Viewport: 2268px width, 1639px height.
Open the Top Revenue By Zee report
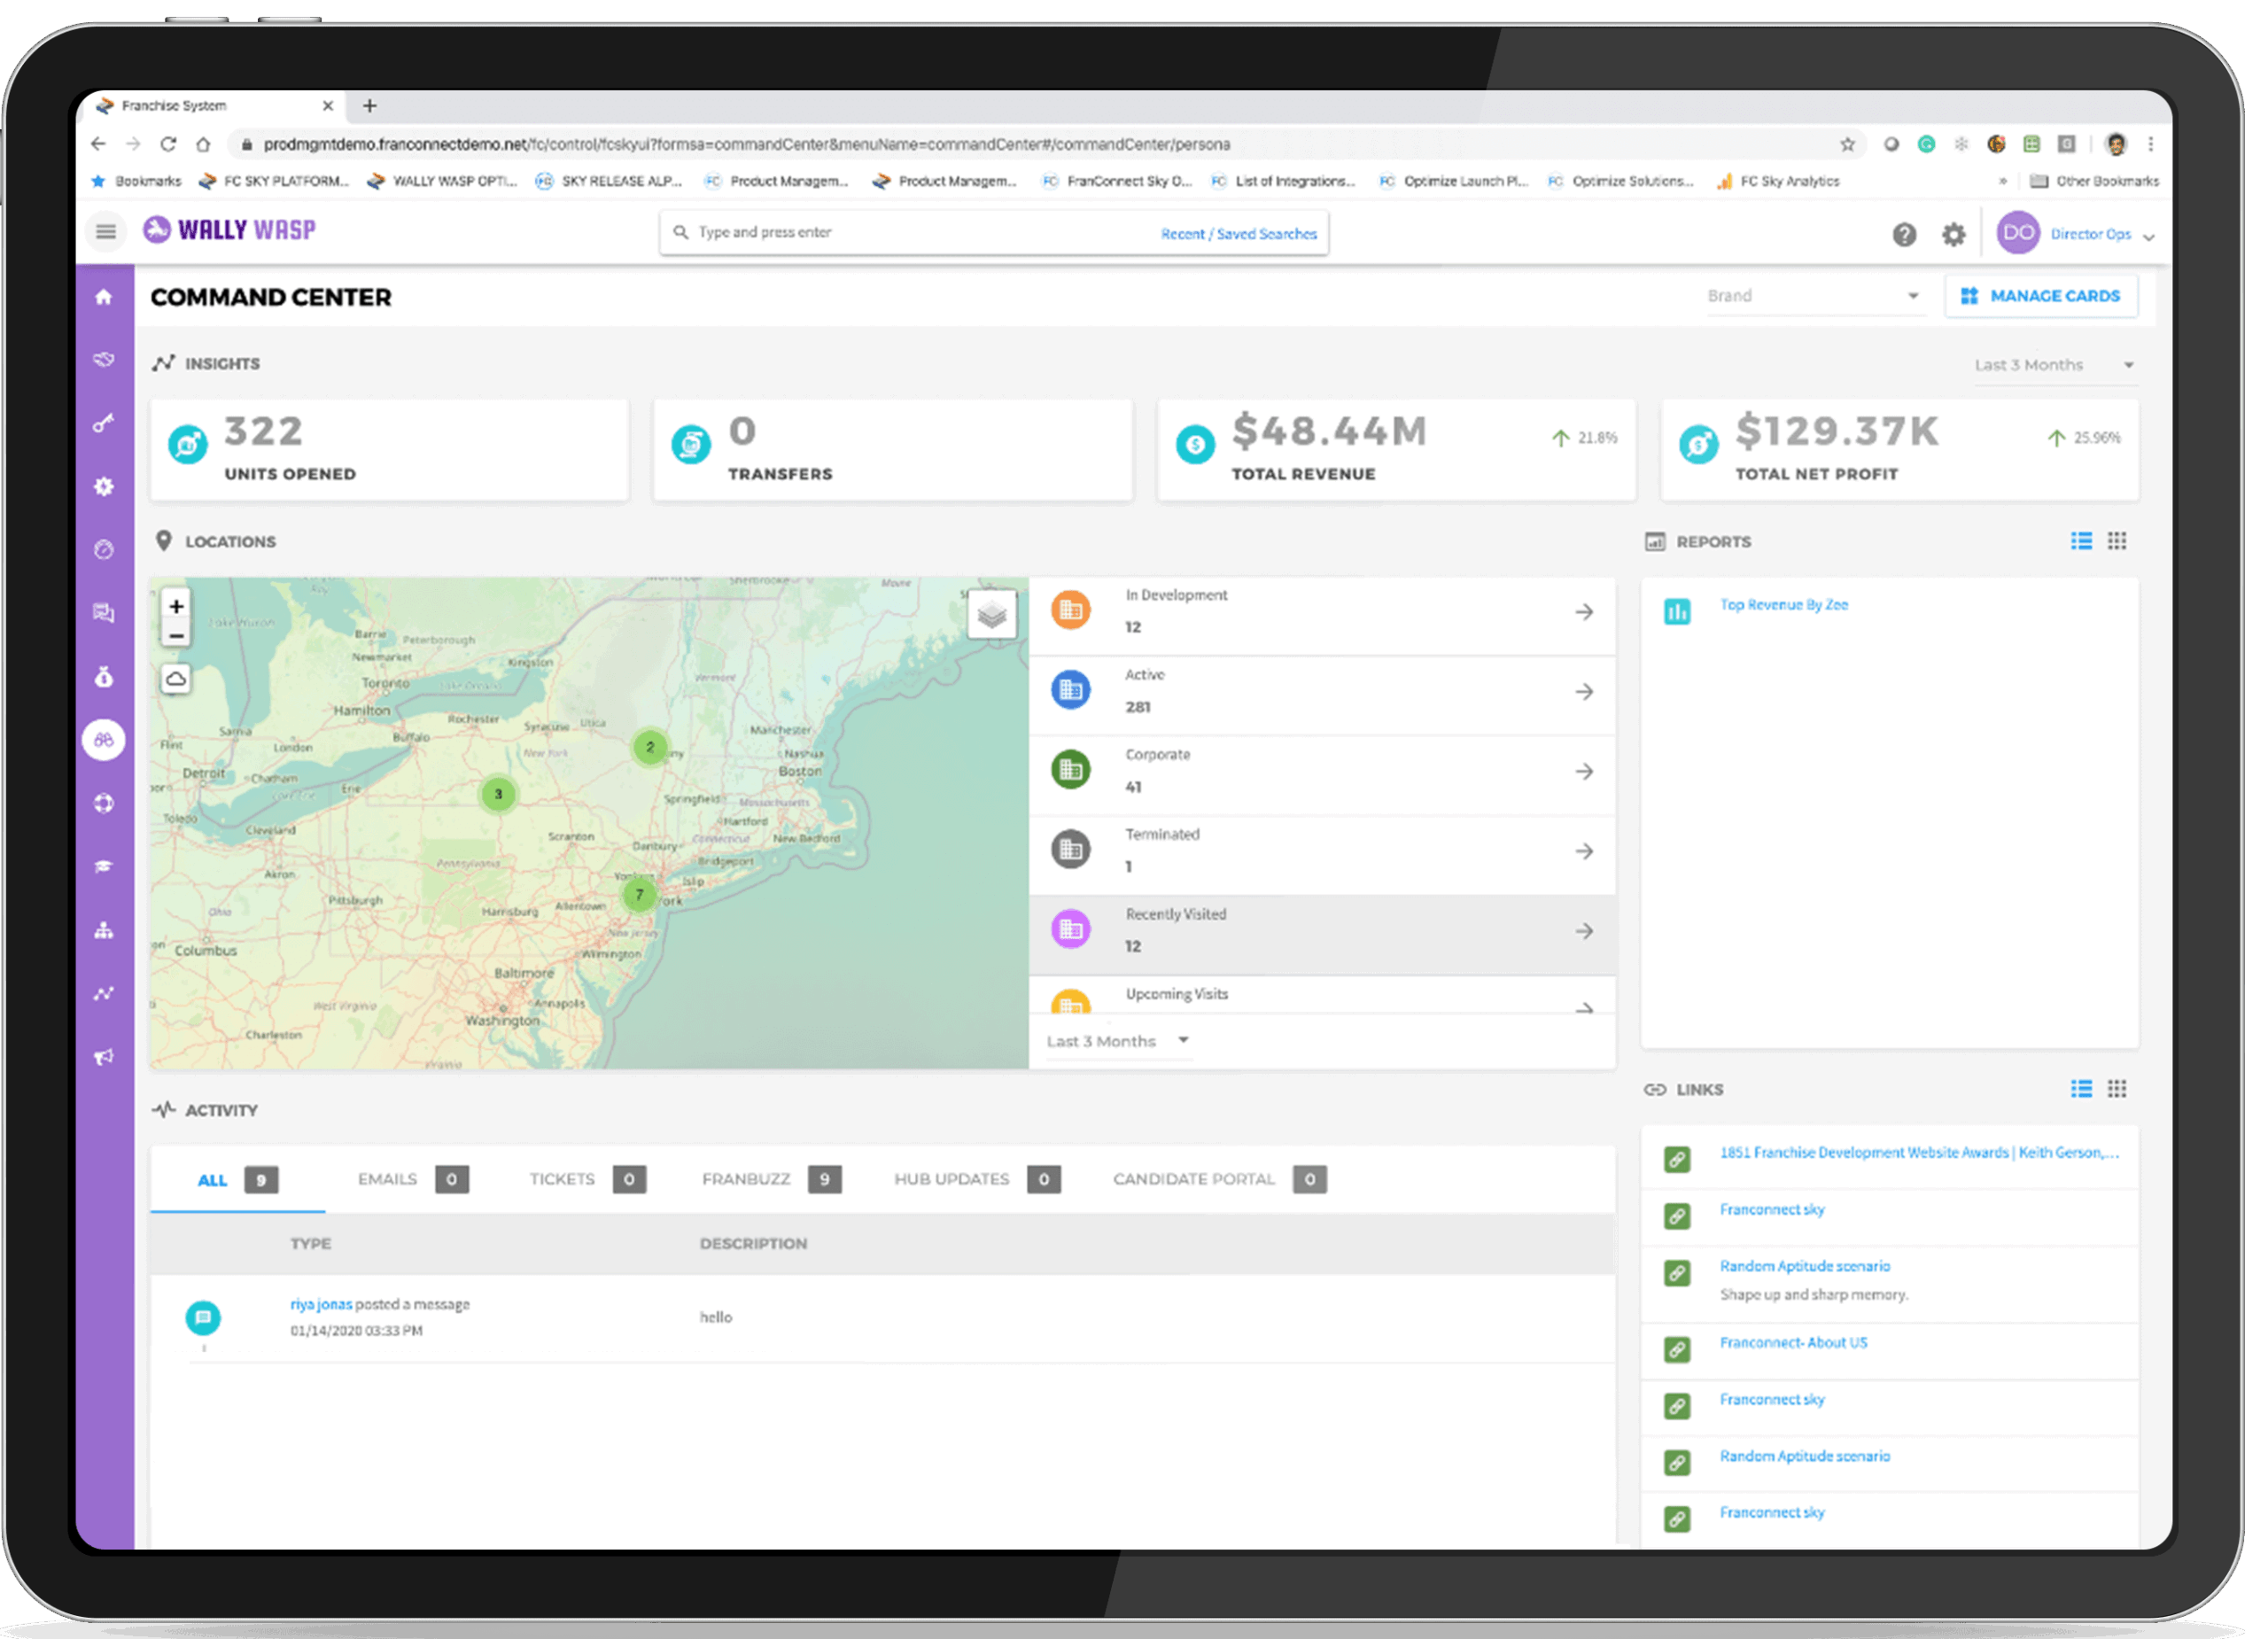pyautogui.click(x=1784, y=604)
